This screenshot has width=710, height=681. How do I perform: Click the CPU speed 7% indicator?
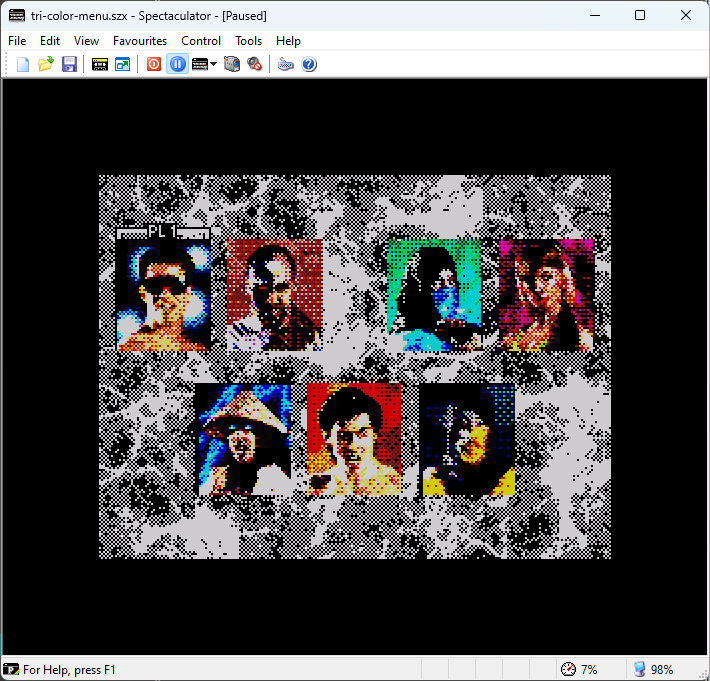click(579, 669)
